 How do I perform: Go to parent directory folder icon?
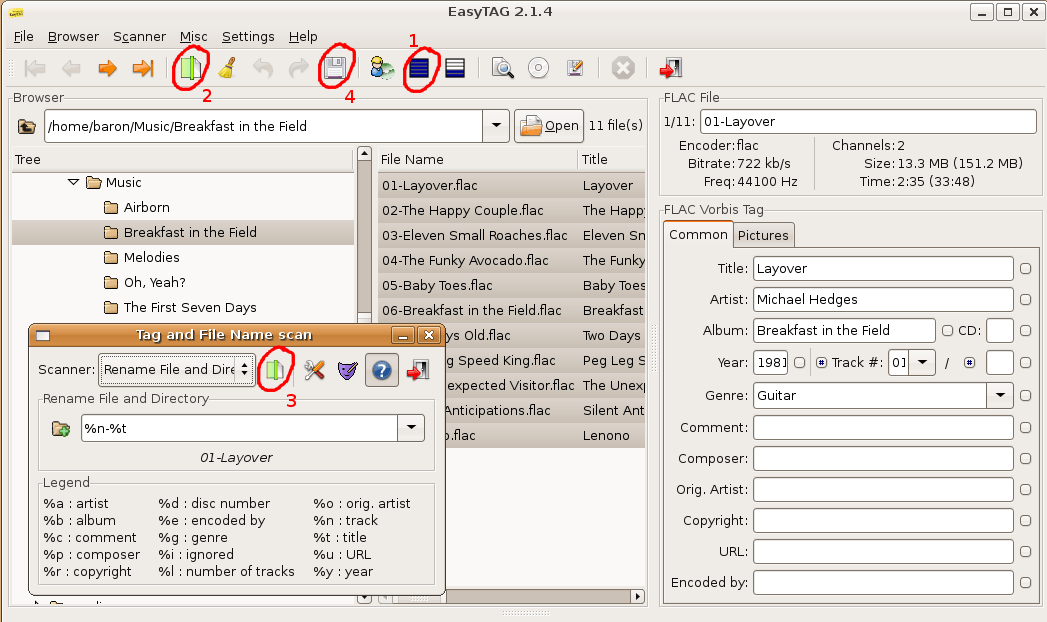click(27, 126)
